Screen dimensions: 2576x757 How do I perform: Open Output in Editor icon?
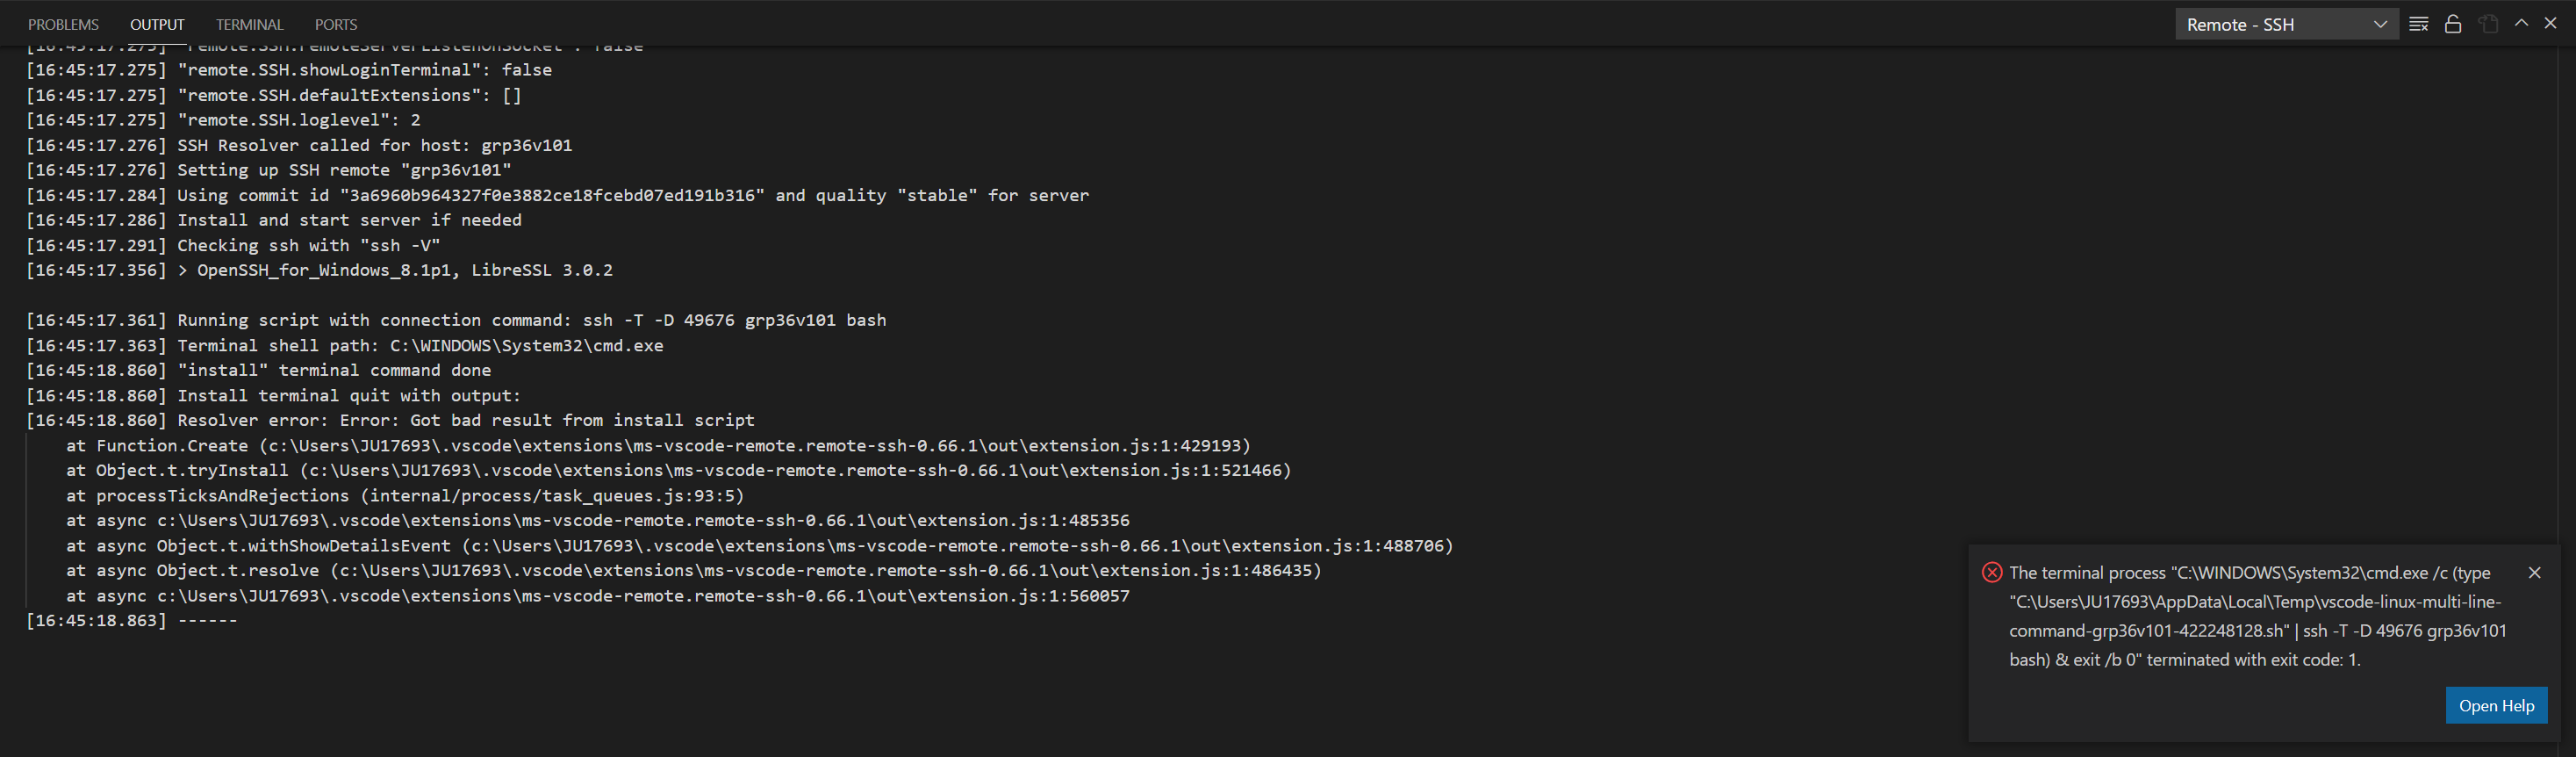[x=2487, y=23]
